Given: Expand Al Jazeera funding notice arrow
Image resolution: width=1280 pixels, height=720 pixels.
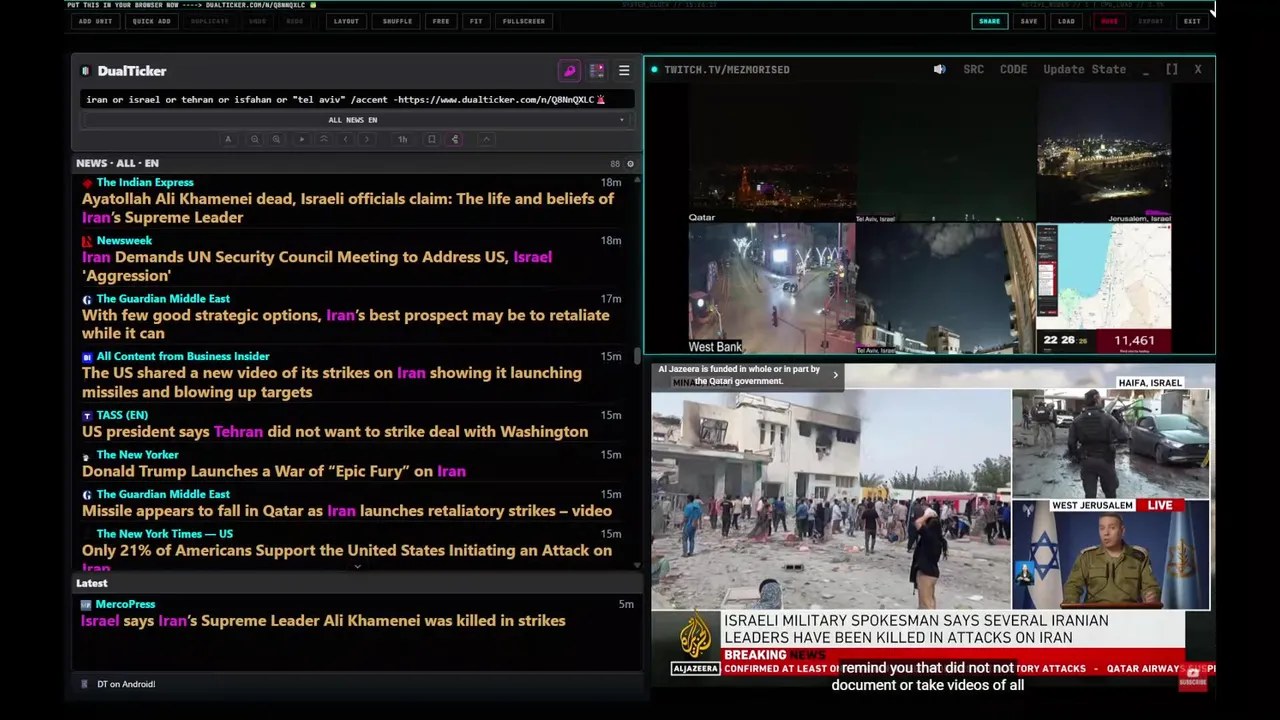Looking at the screenshot, I should coord(835,375).
